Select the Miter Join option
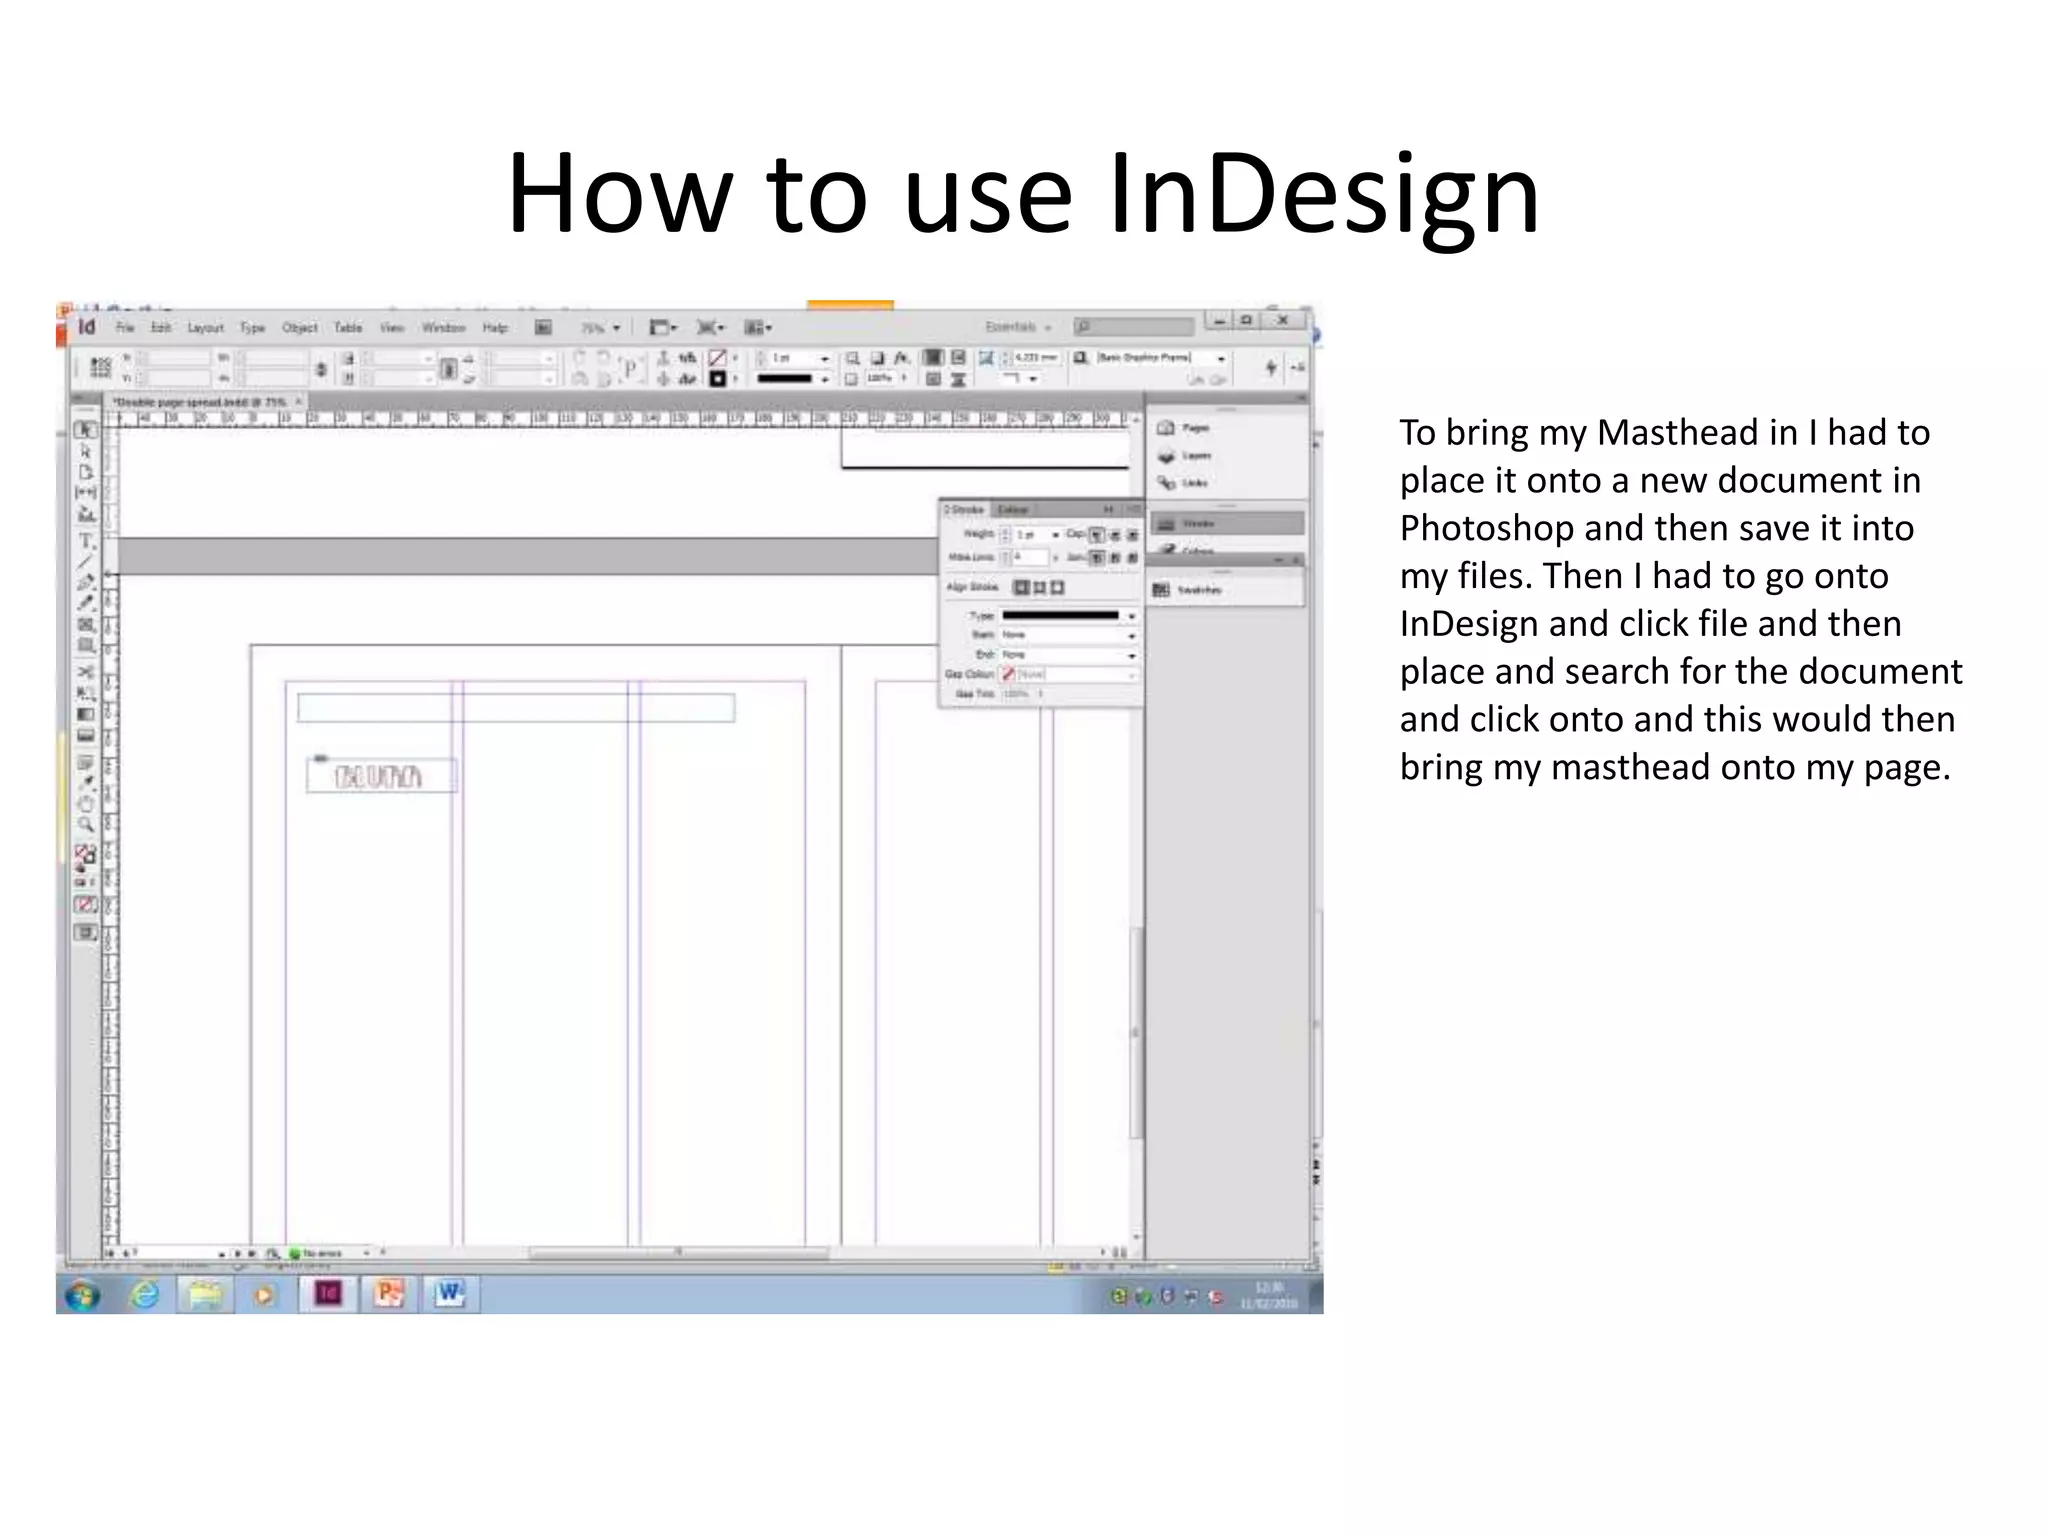2048x1536 pixels. 1097,557
